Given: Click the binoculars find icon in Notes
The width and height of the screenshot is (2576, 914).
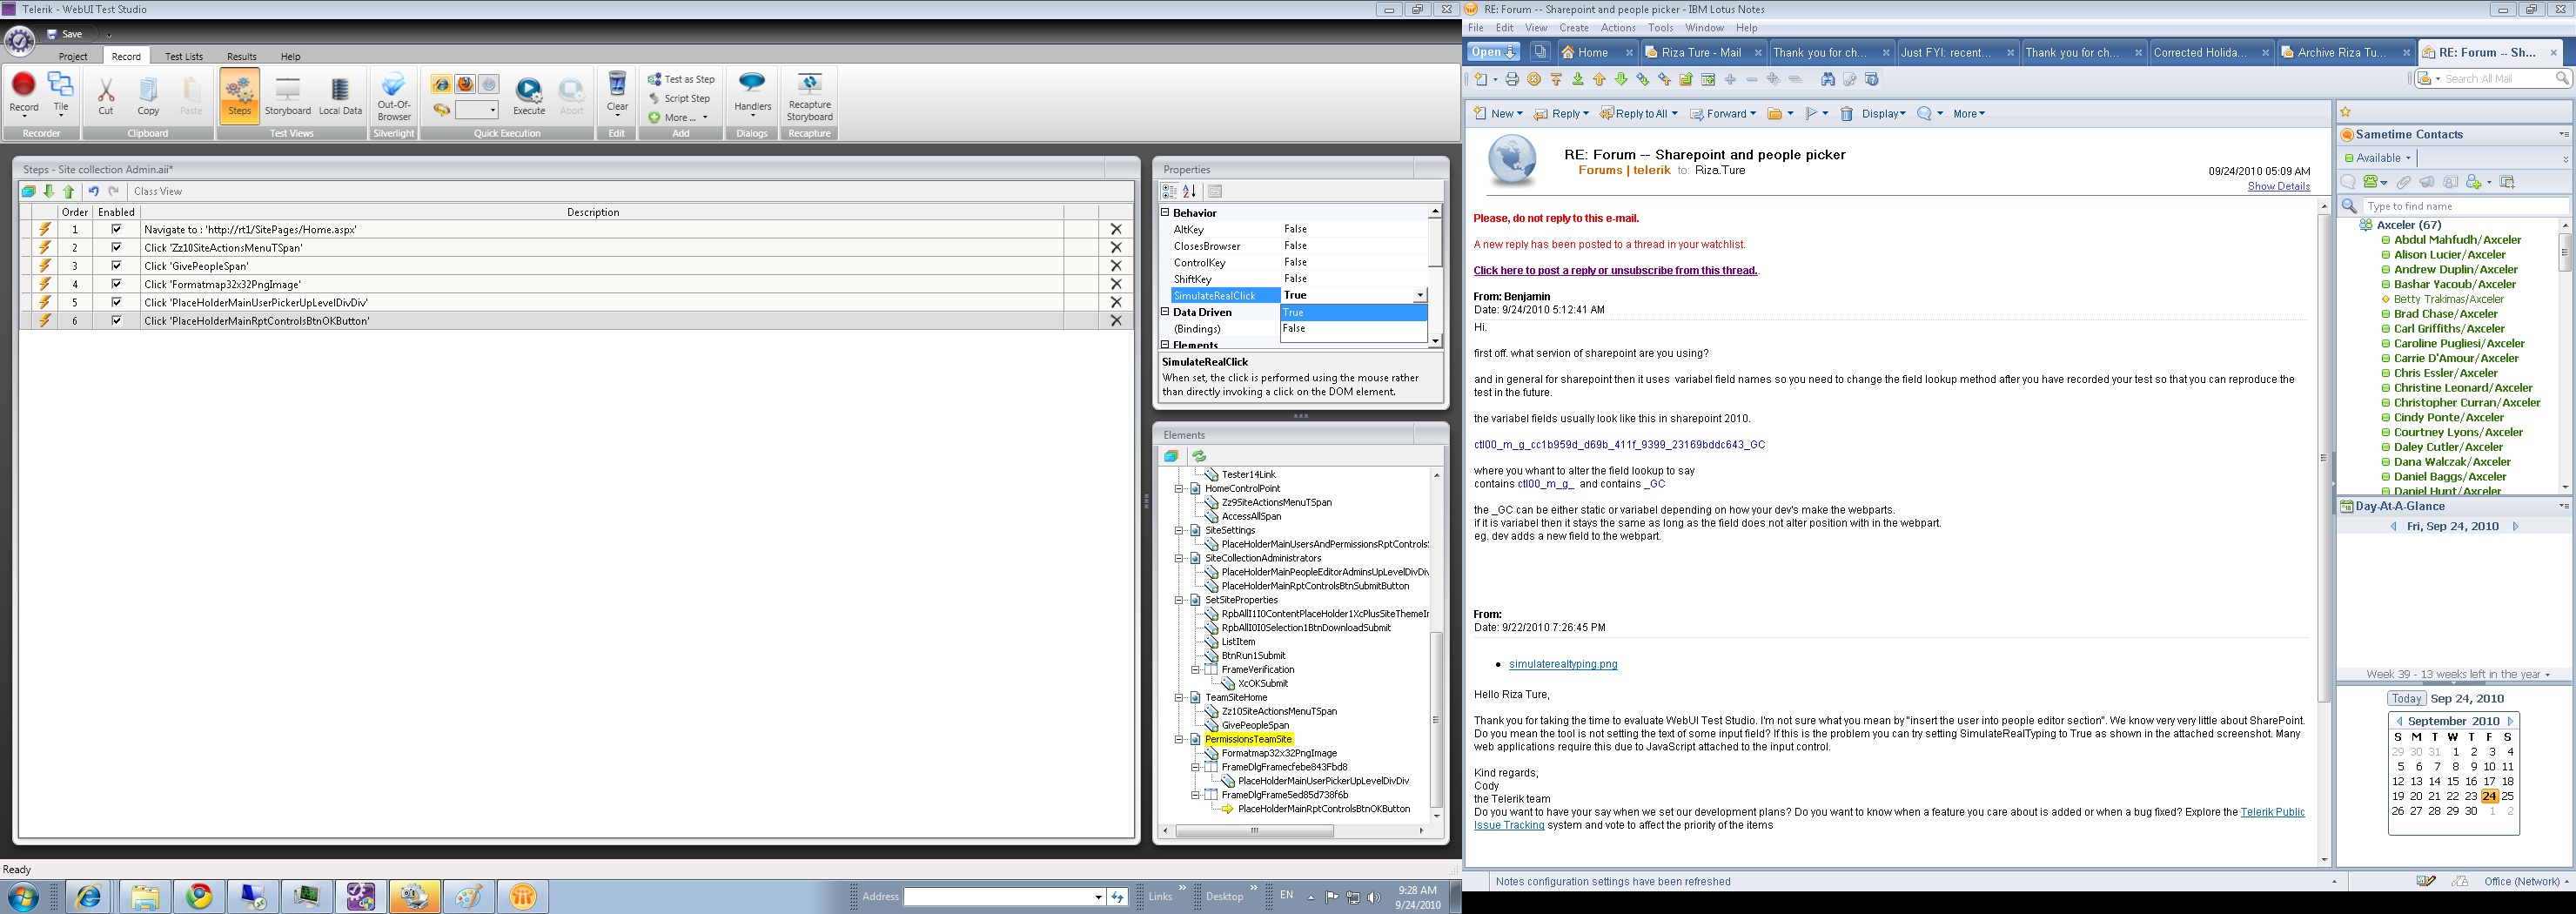Looking at the screenshot, I should coord(1828,79).
